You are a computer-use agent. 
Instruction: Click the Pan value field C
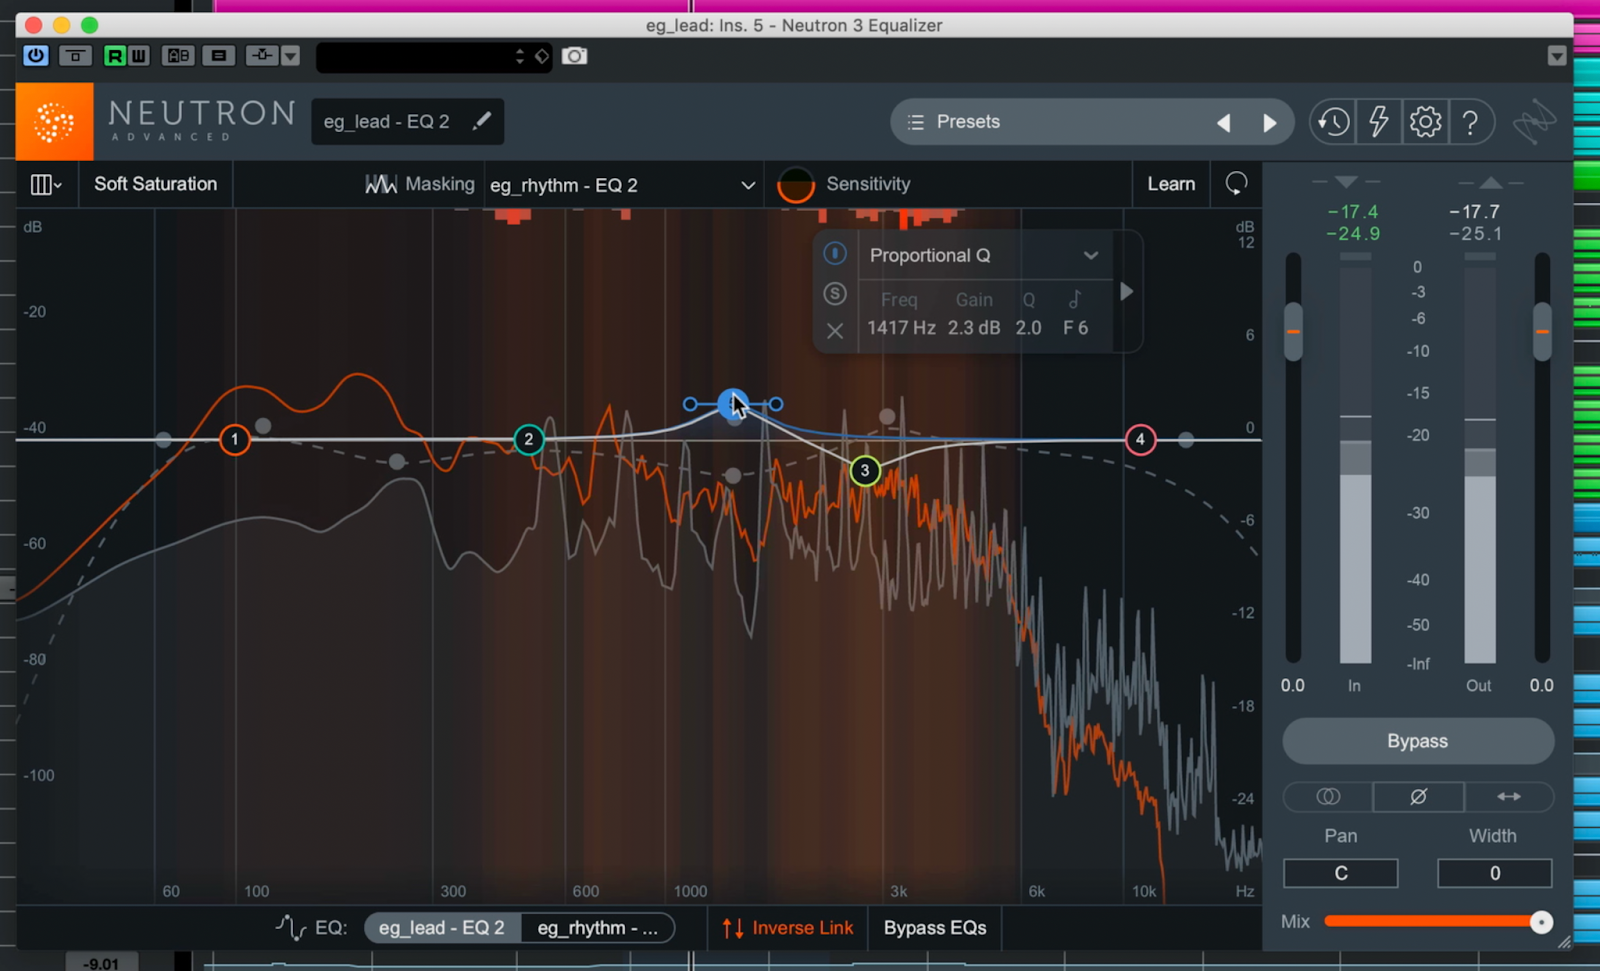[x=1341, y=873]
